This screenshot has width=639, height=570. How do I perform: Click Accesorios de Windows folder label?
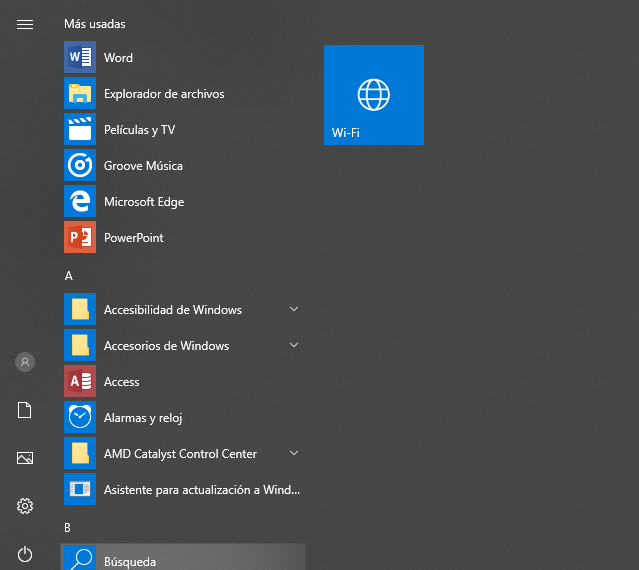coord(166,346)
